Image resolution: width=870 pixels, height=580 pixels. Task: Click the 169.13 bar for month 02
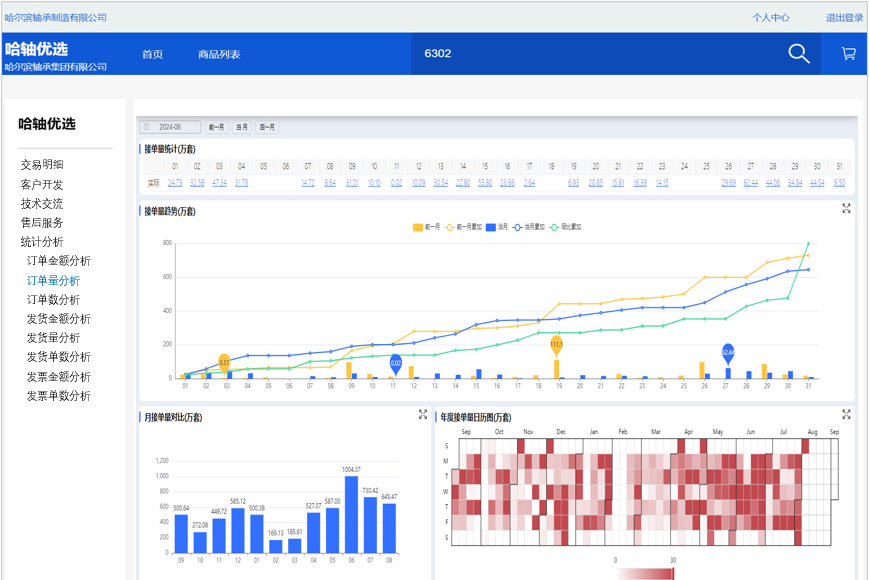[x=276, y=546]
